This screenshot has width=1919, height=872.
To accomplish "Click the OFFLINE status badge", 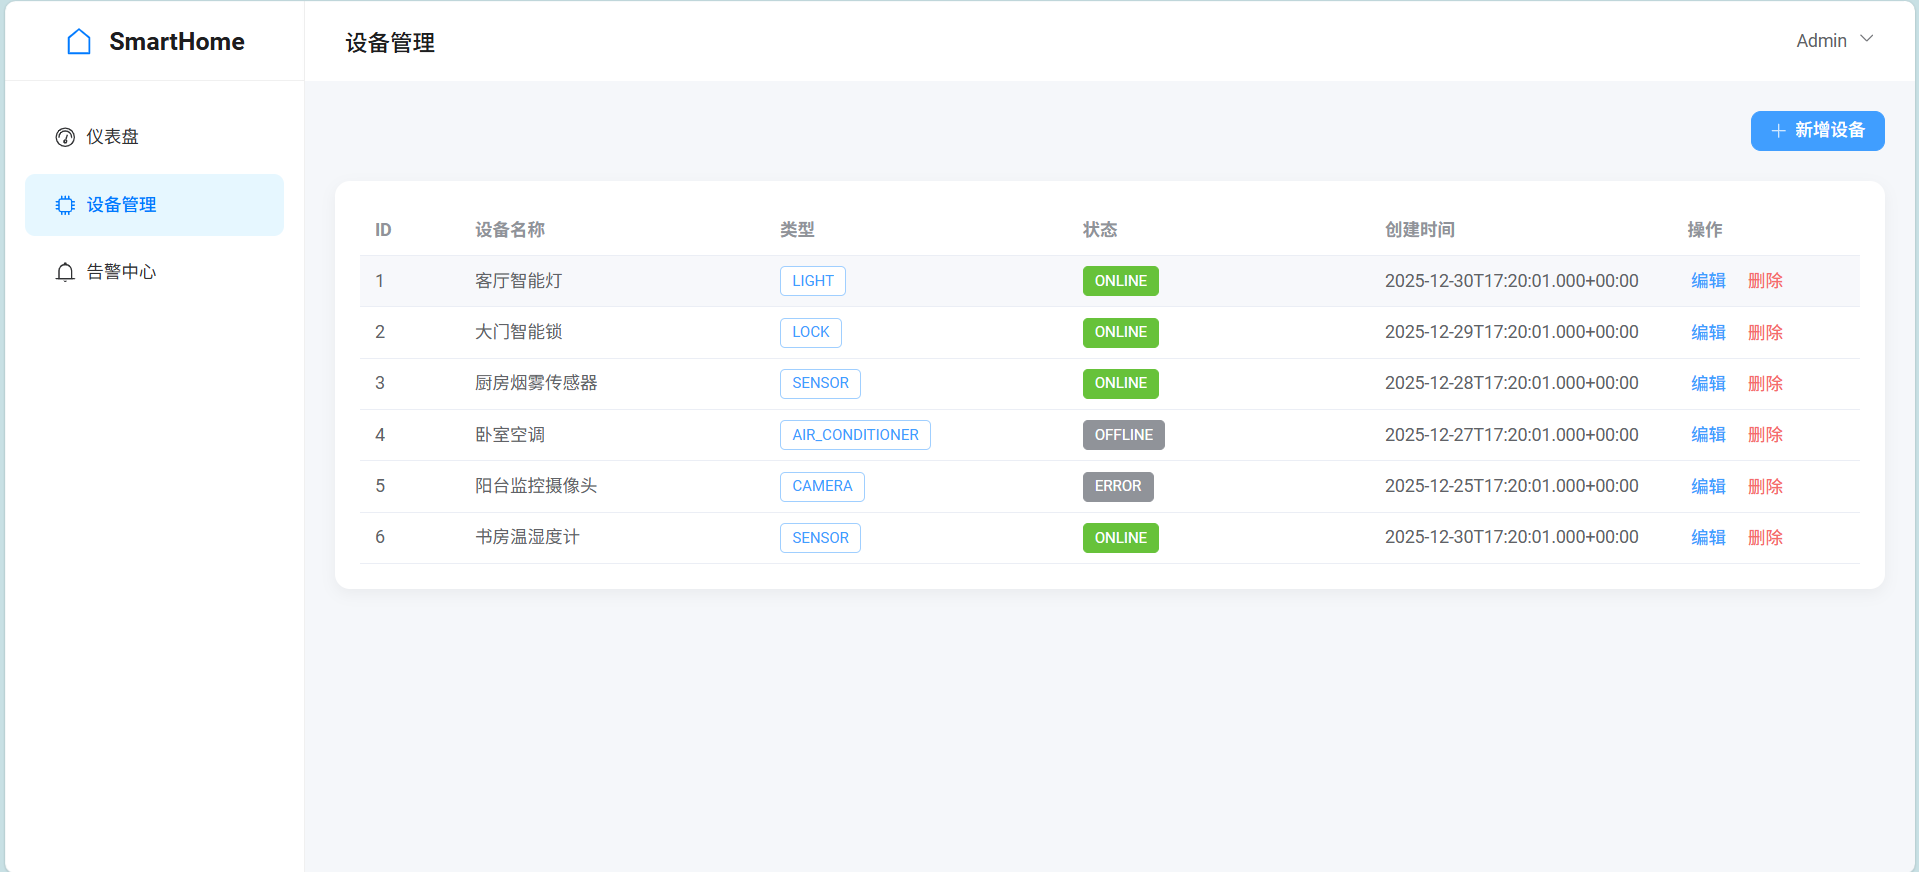I will [x=1123, y=435].
